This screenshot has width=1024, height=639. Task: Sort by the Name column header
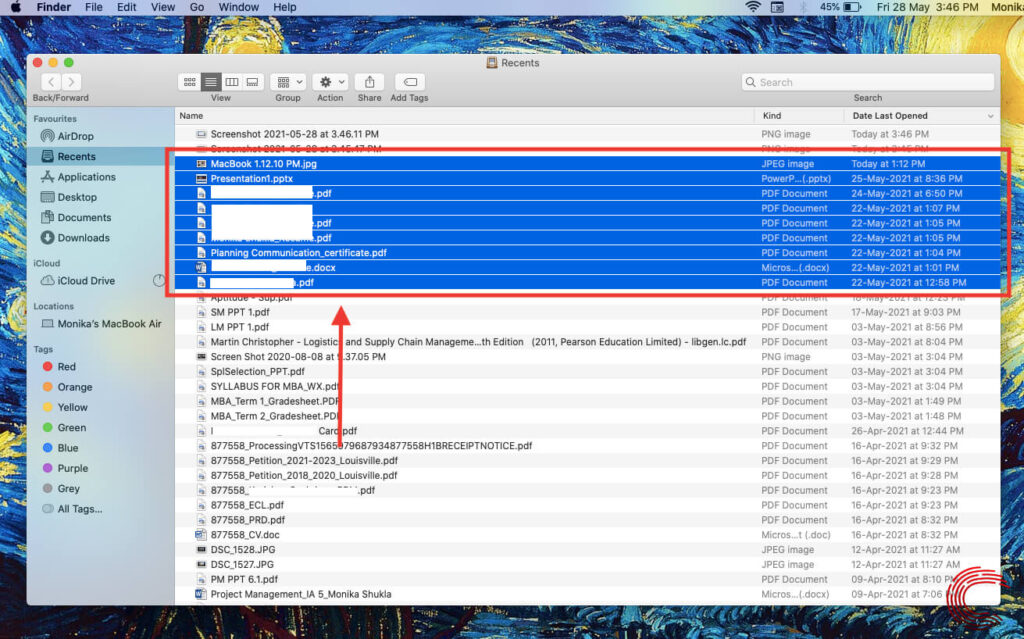click(191, 116)
